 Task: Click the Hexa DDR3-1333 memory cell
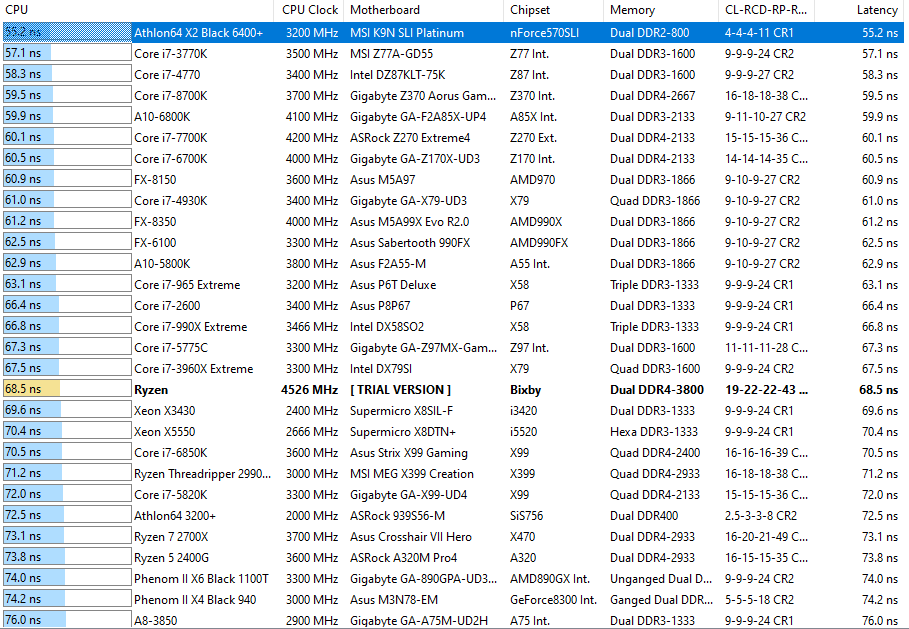(654, 432)
